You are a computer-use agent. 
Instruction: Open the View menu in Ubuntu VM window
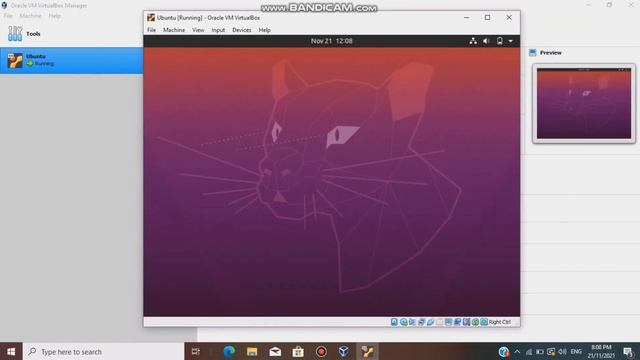(x=198, y=30)
